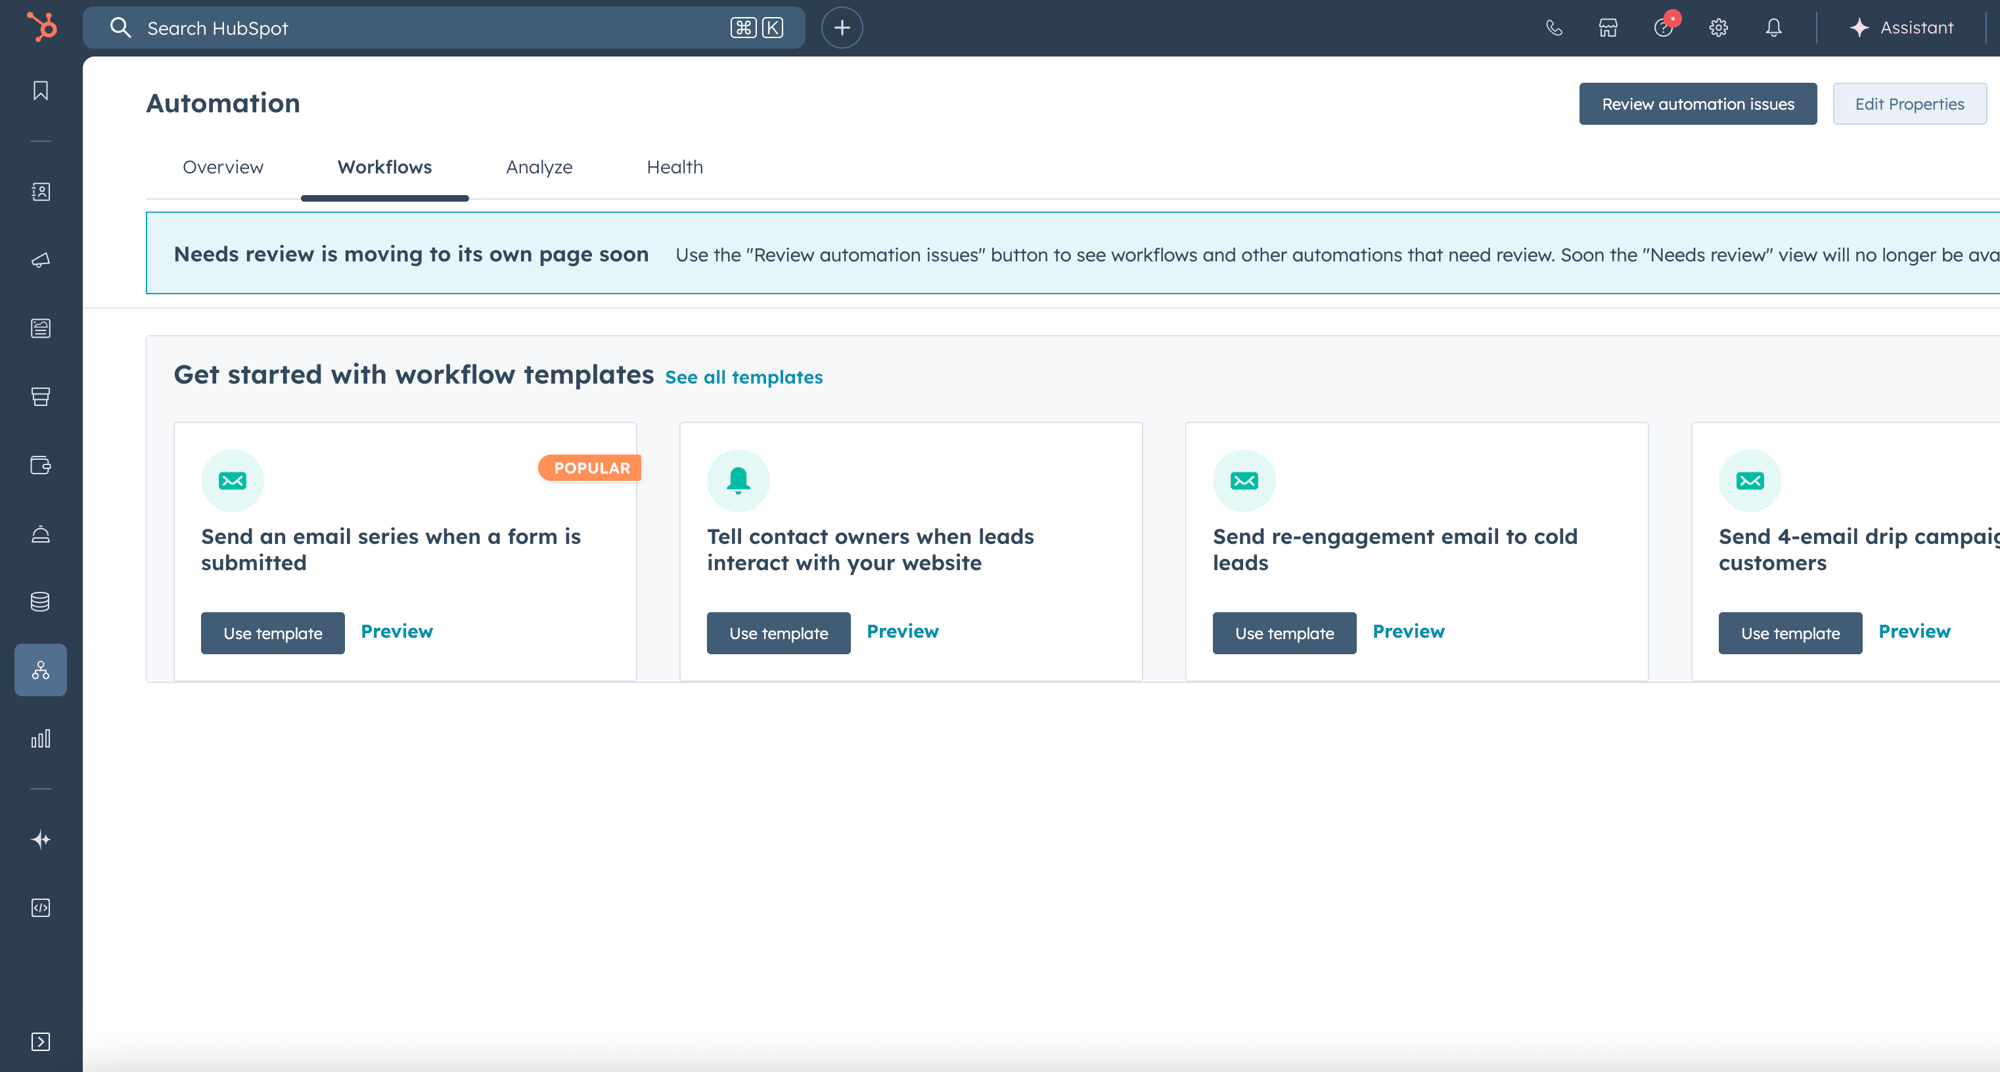Click the Automation page heading

coord(223,103)
